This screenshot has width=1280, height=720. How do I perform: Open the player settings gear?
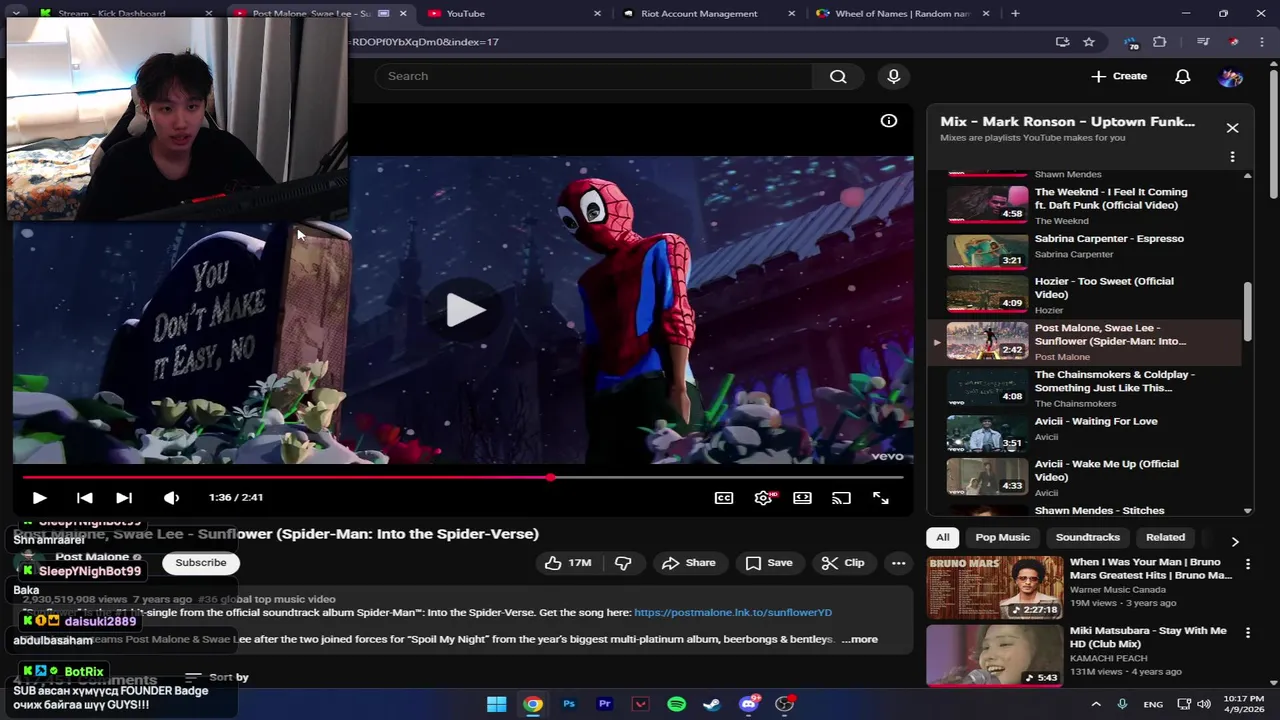coord(763,497)
